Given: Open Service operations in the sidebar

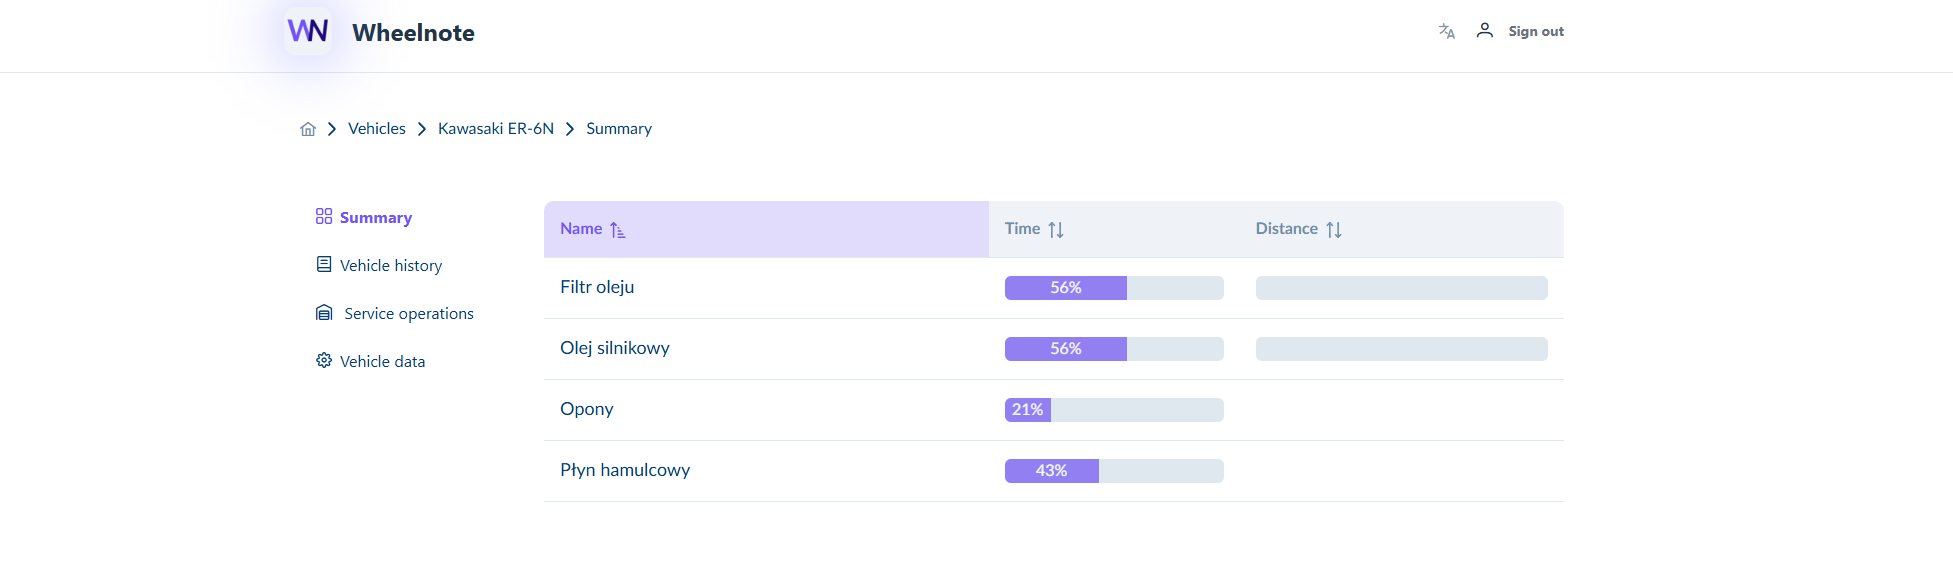Looking at the screenshot, I should click(x=409, y=313).
